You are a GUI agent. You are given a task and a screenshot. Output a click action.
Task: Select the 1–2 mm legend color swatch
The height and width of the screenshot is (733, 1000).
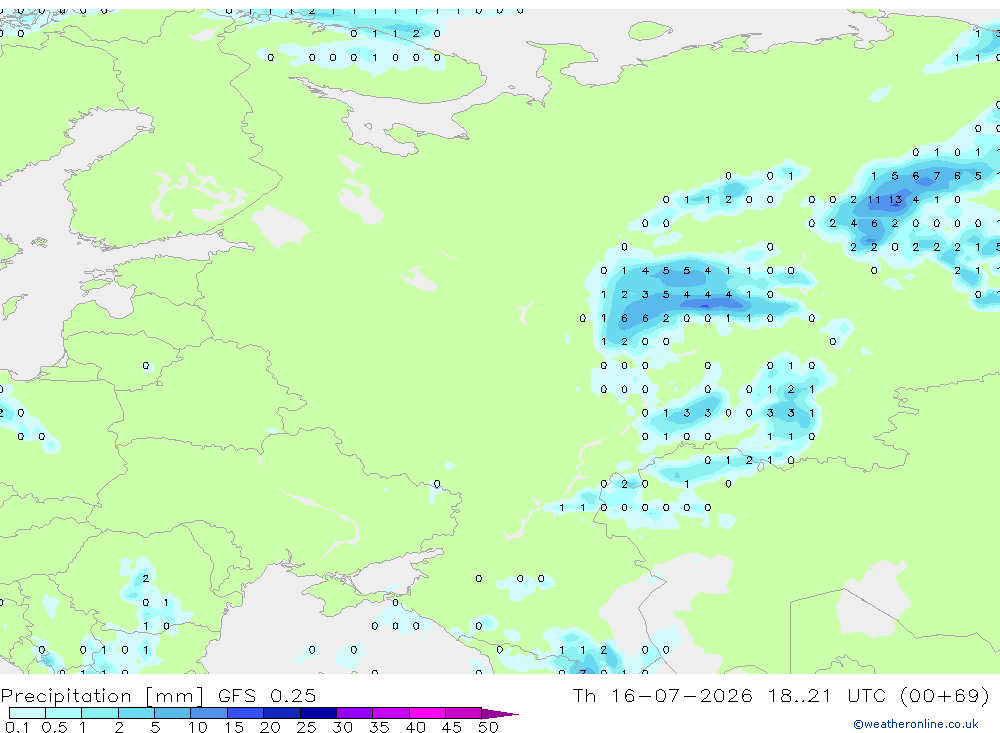point(100,713)
